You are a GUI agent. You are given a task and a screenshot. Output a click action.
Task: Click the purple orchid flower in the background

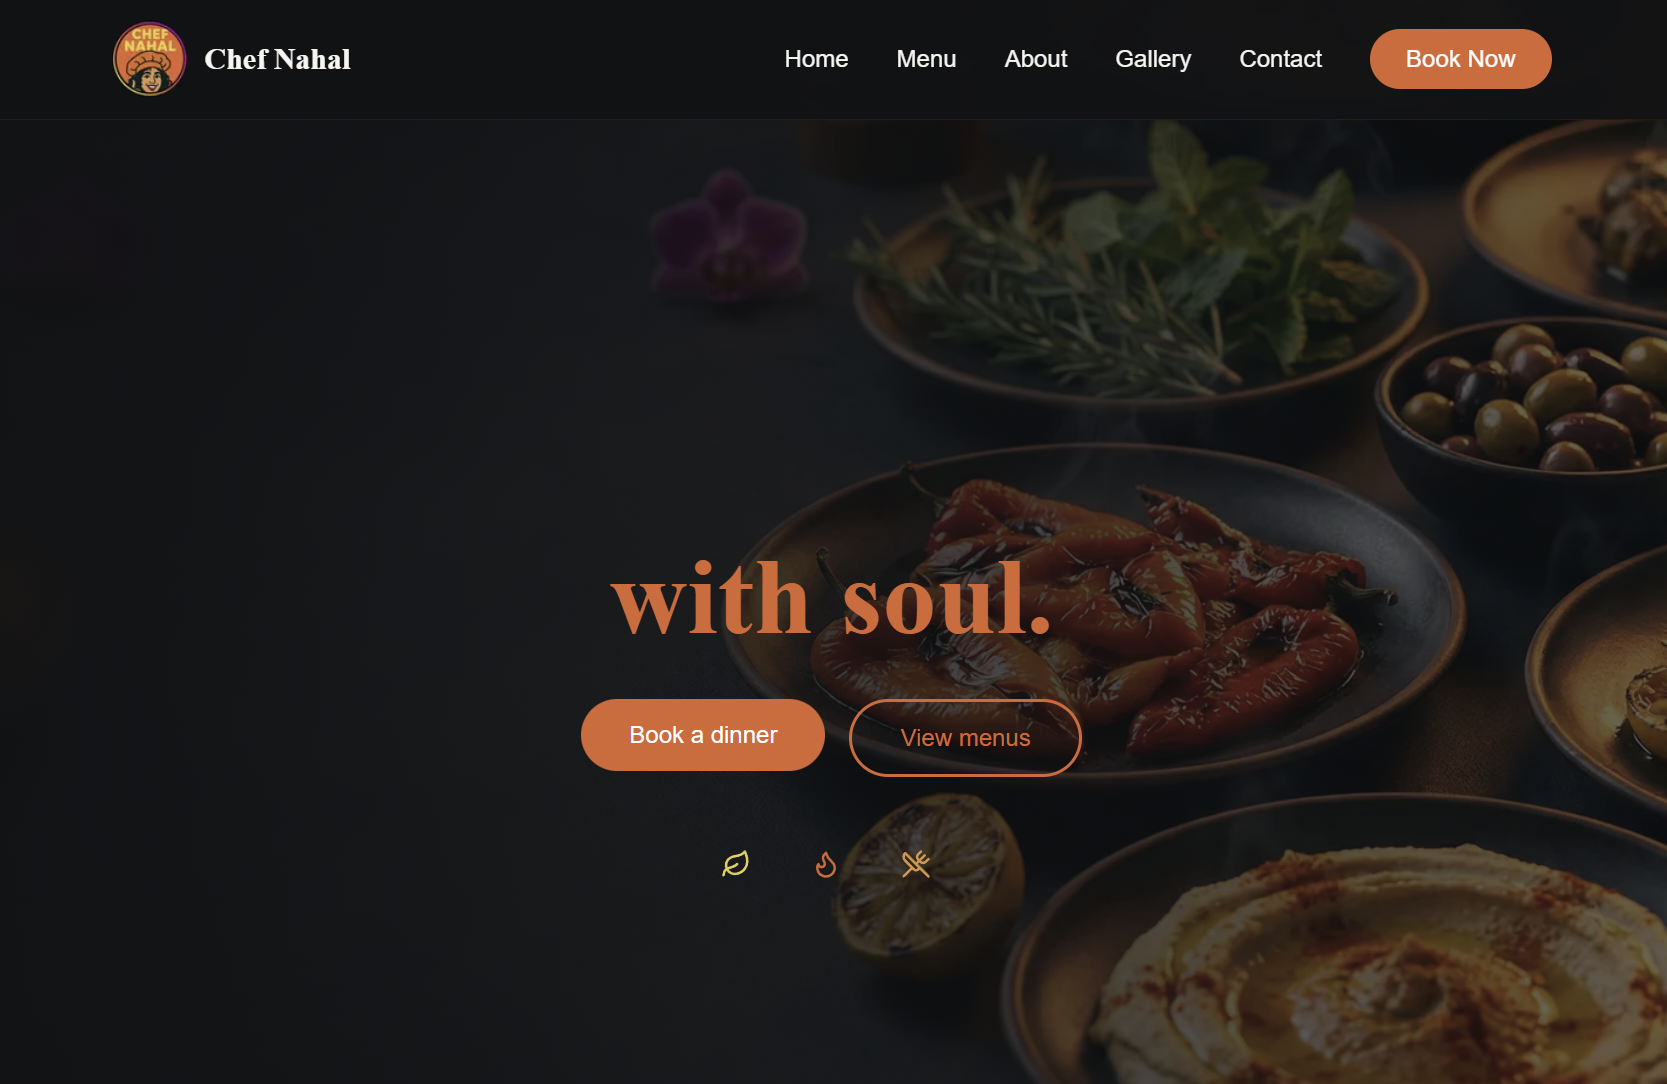(x=728, y=235)
